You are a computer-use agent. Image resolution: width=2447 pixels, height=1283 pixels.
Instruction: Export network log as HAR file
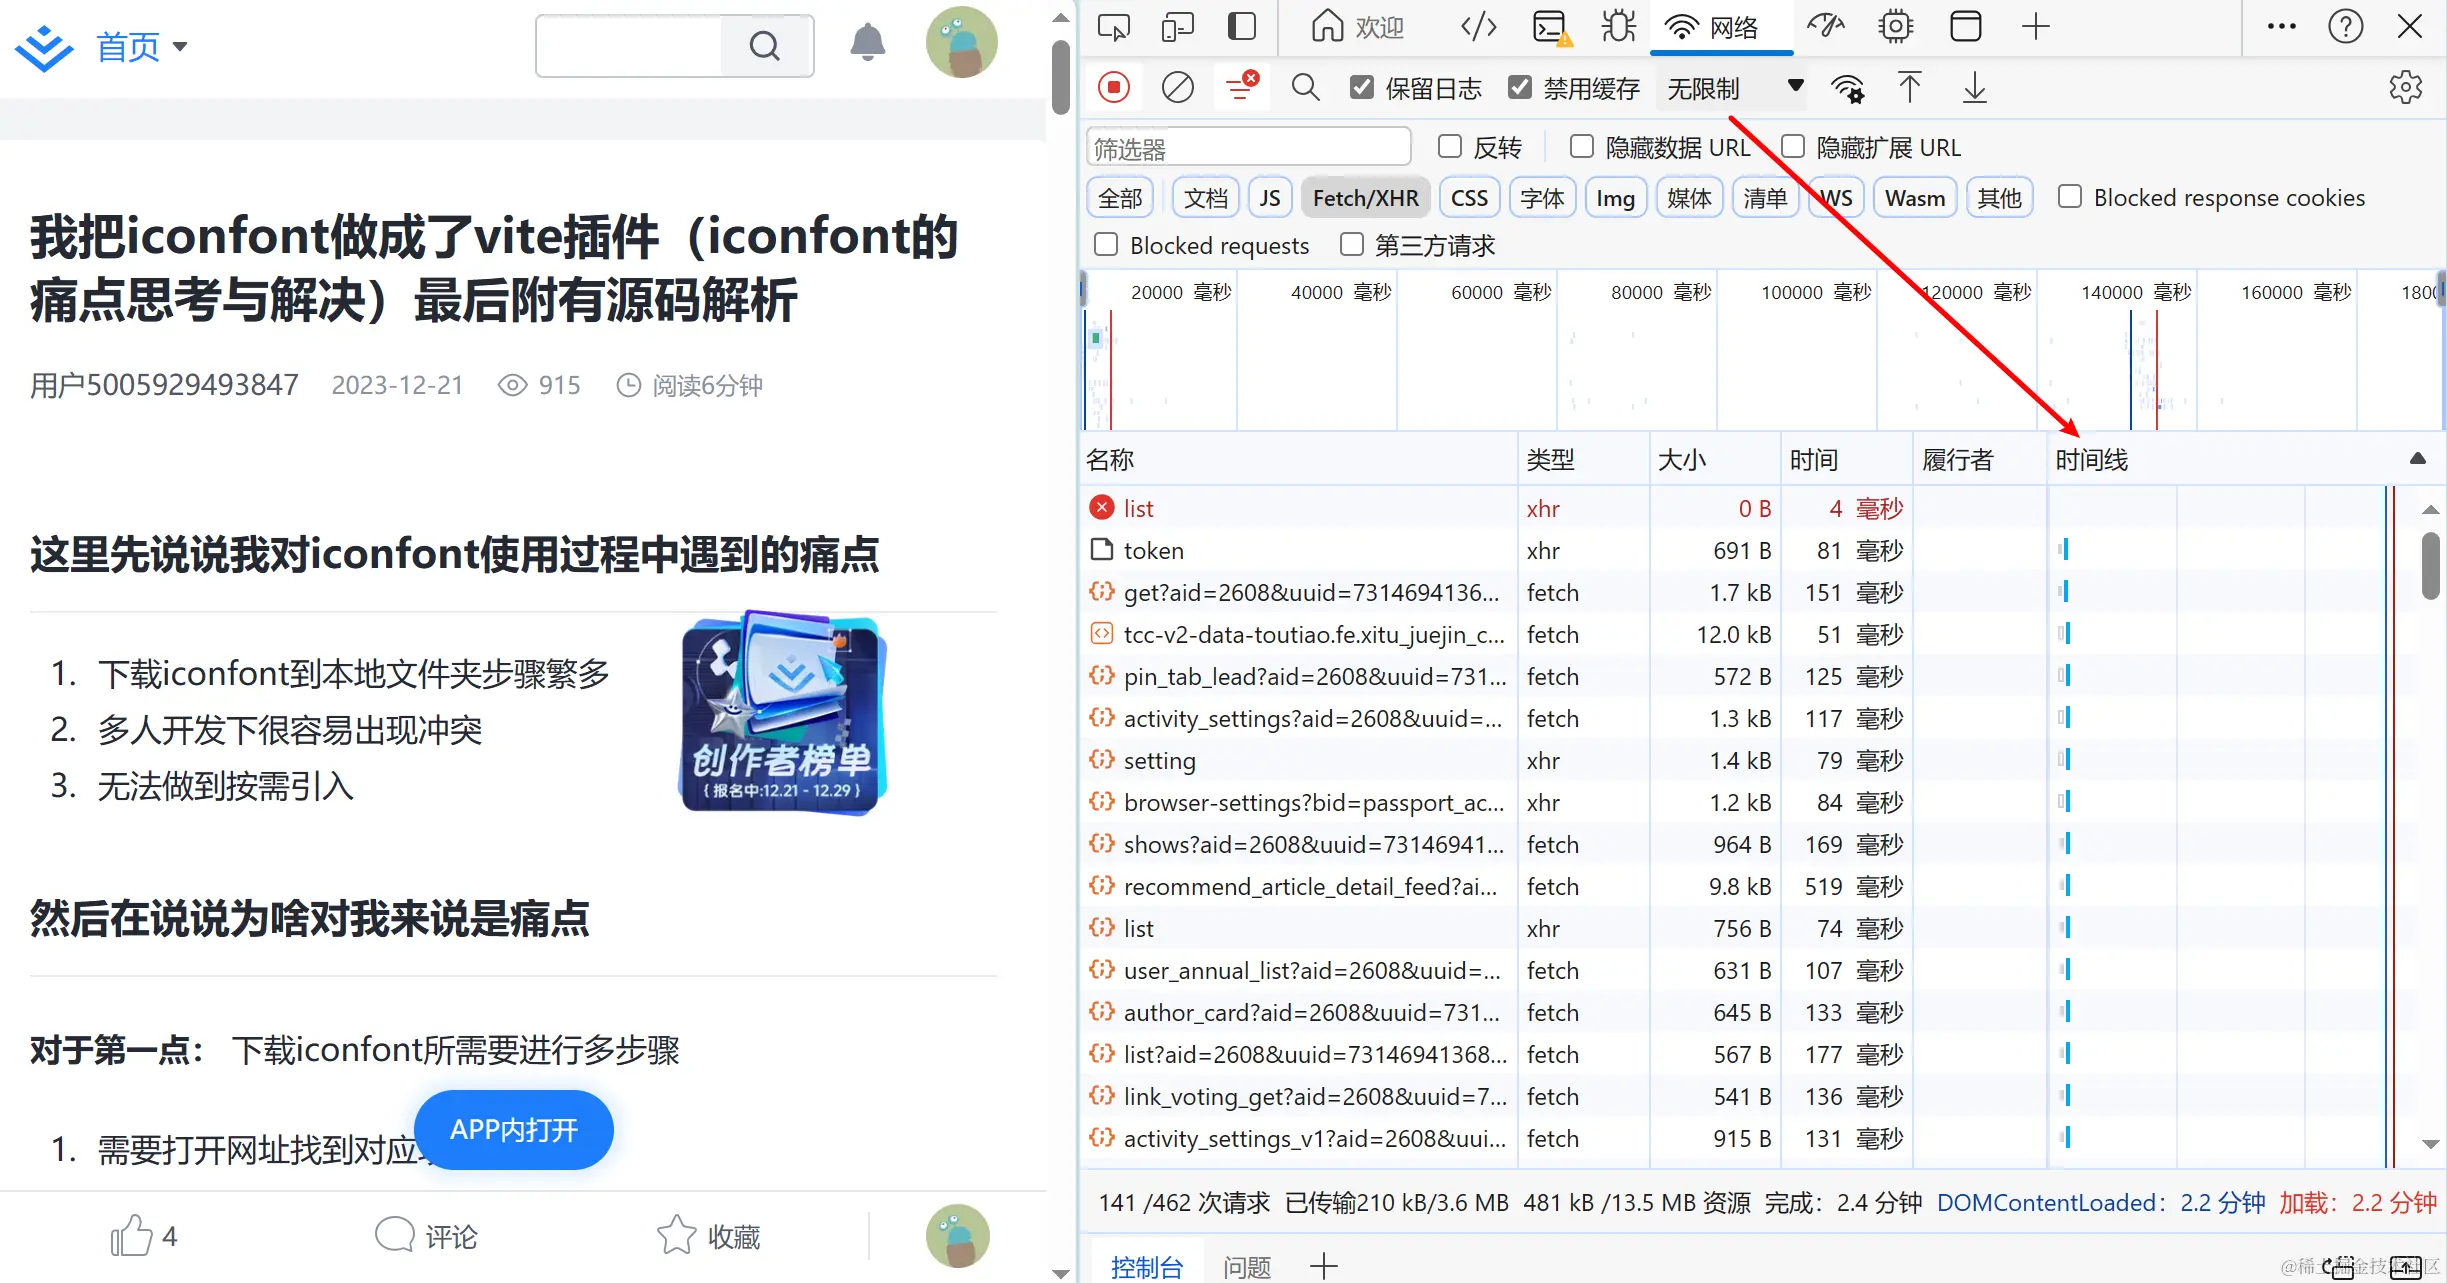[x=1974, y=88]
